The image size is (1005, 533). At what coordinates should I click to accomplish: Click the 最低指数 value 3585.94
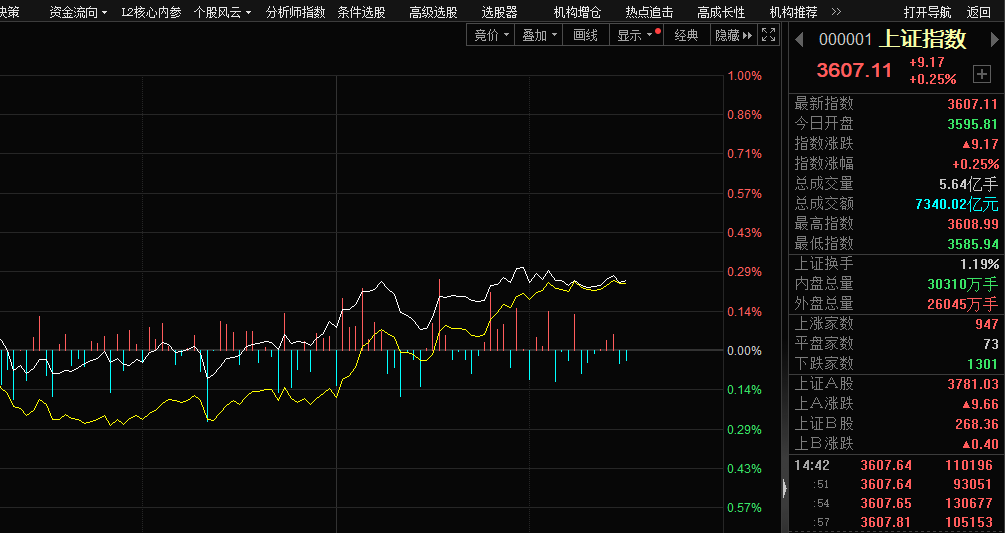973,243
